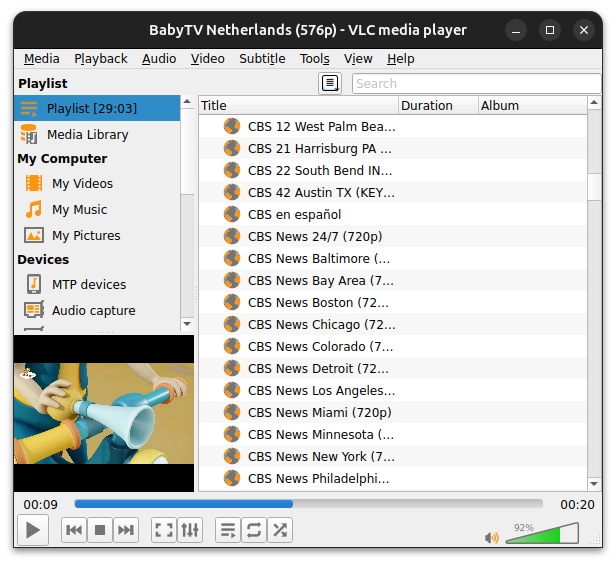Sort playlist by Title column
Screen dimensions: 616x564
coord(299,105)
